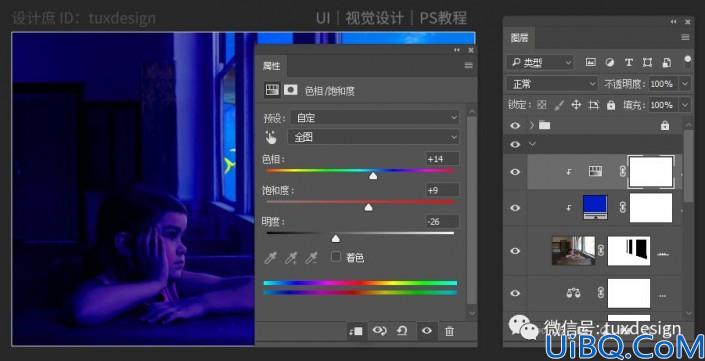Filter layers by pixel layer icon

pyautogui.click(x=591, y=62)
